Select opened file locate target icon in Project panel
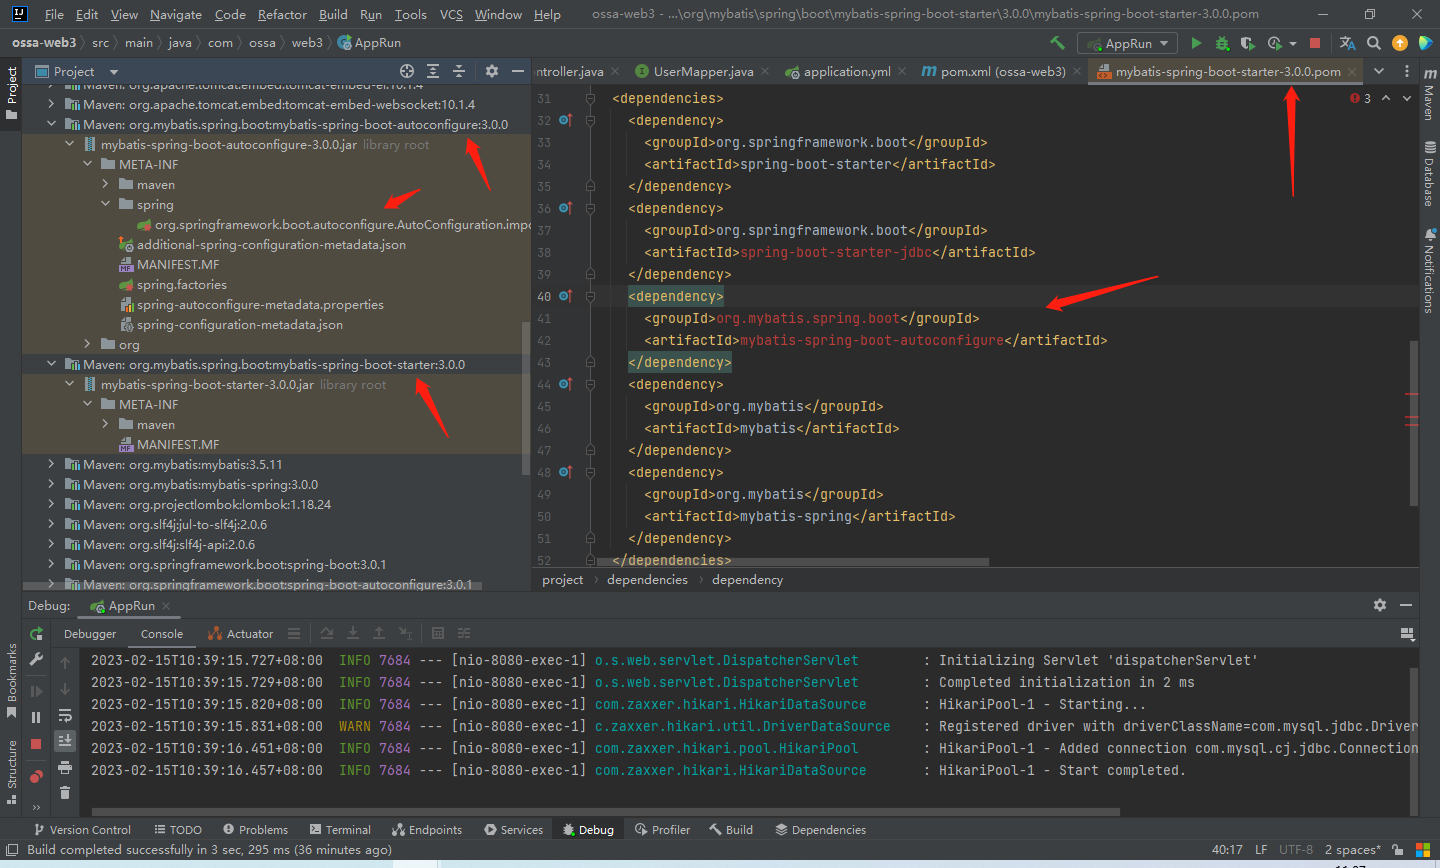 407,71
